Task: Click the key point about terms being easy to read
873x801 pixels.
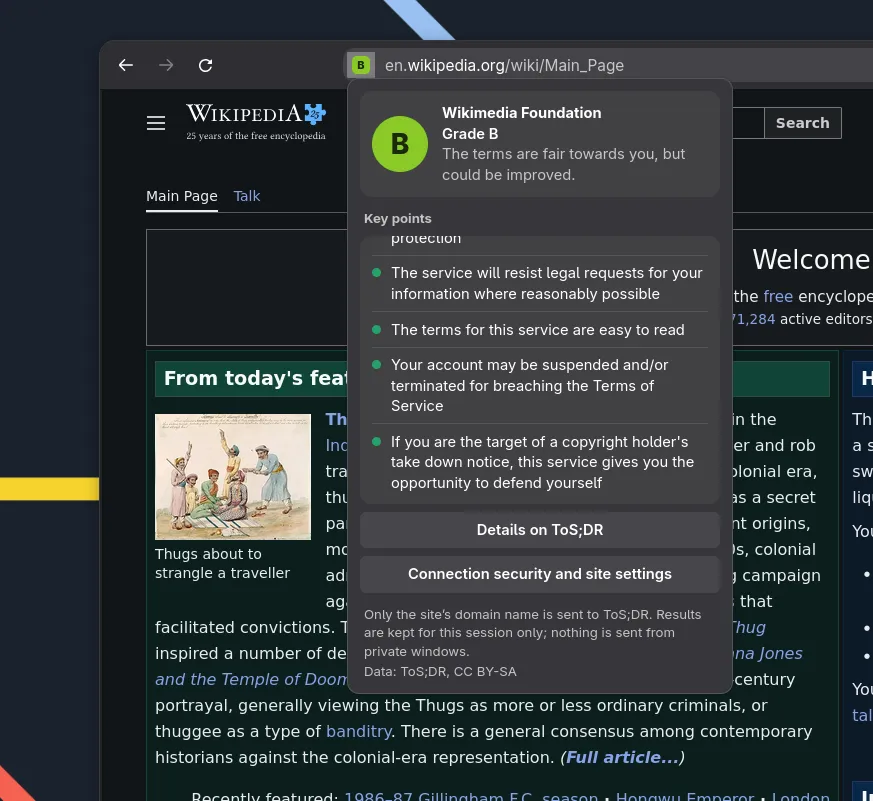Action: tap(540, 330)
